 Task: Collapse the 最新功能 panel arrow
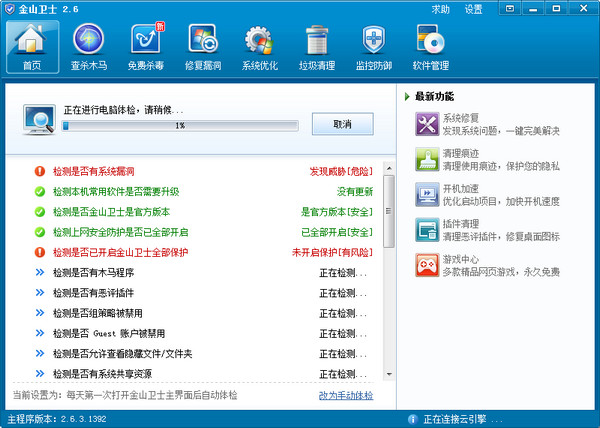point(408,97)
